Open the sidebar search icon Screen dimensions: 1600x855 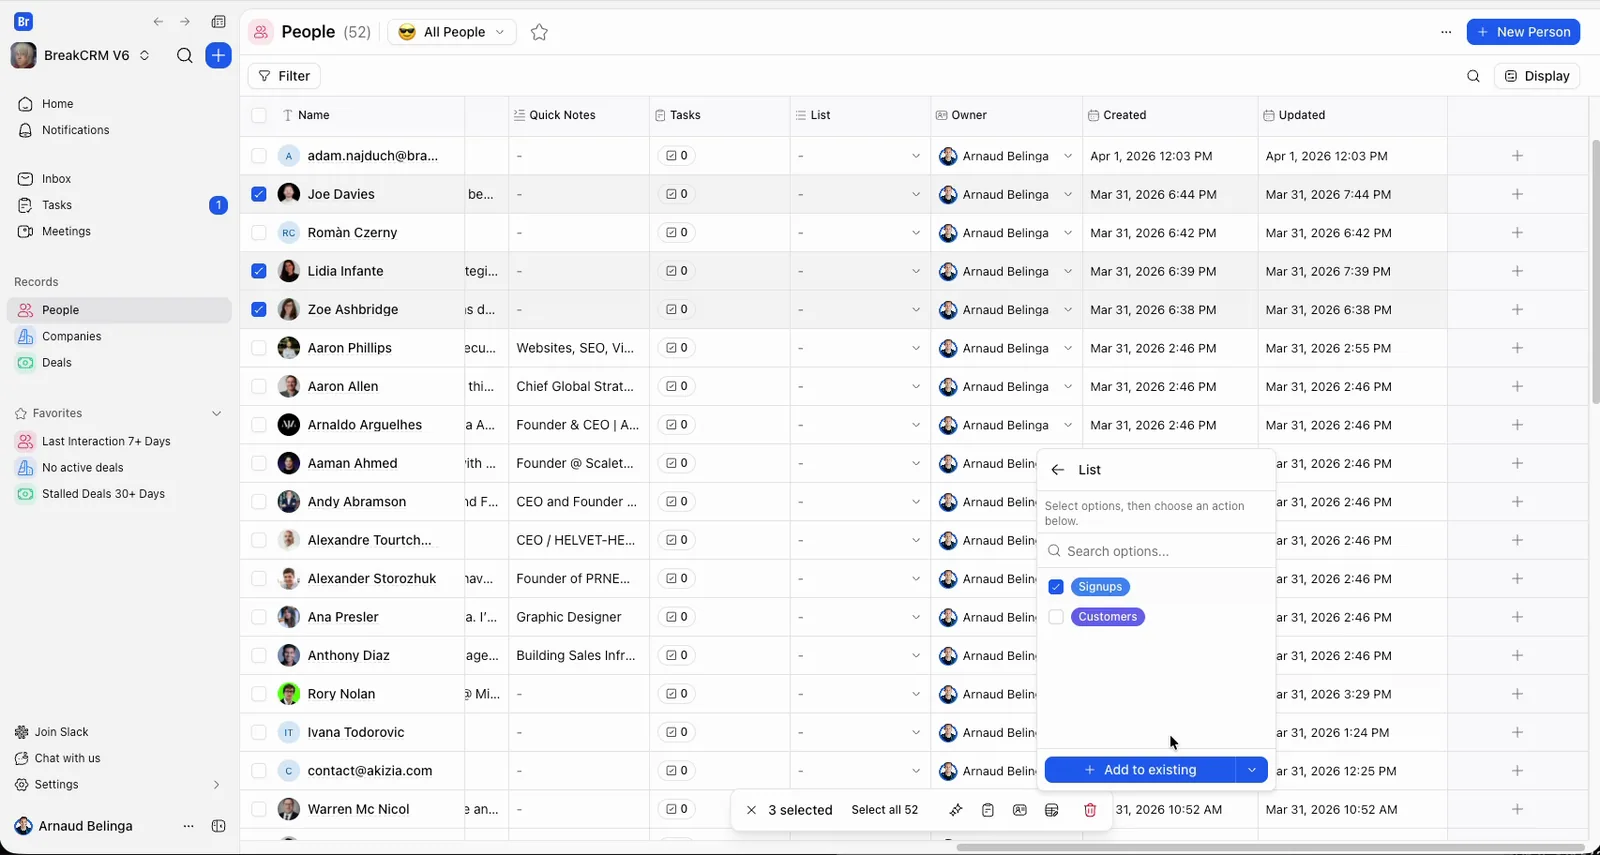point(184,55)
